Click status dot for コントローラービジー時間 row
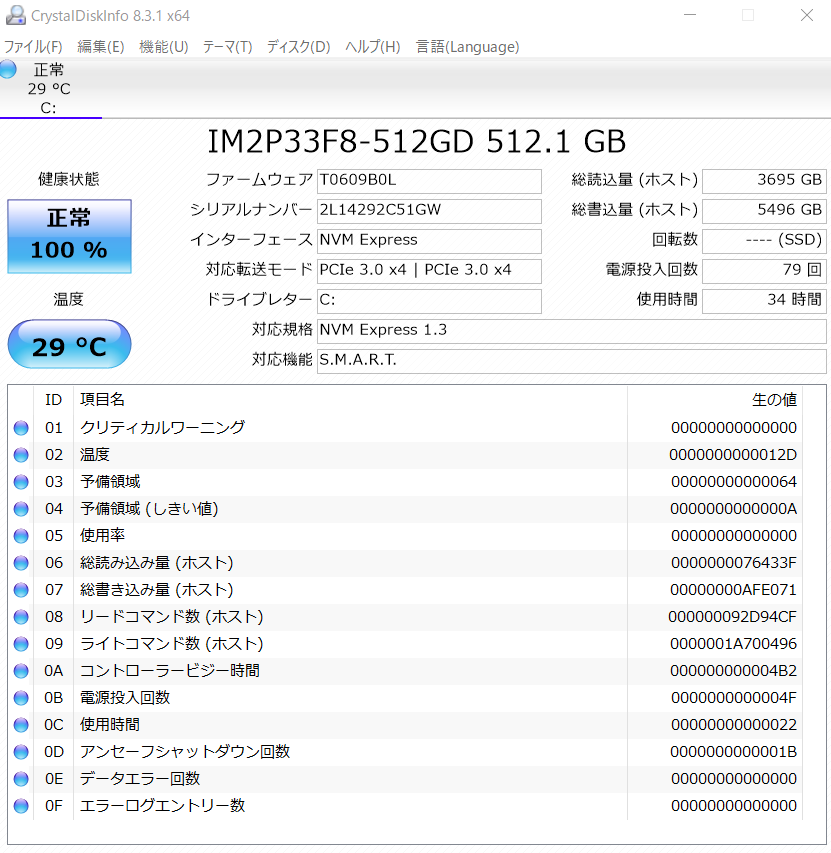Screen dimensions: 831x853 pyautogui.click(x=21, y=671)
